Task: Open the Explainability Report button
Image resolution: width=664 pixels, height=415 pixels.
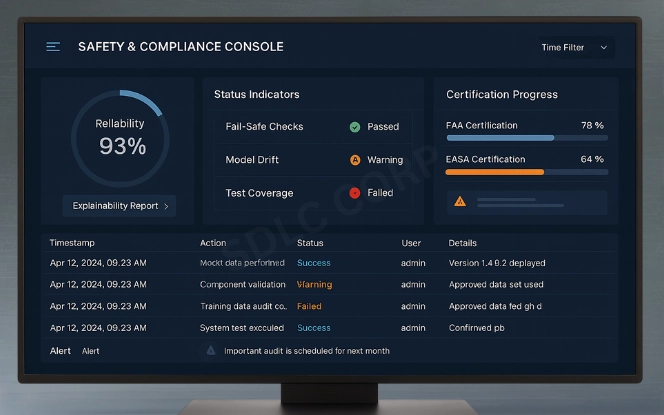Action: (119, 206)
